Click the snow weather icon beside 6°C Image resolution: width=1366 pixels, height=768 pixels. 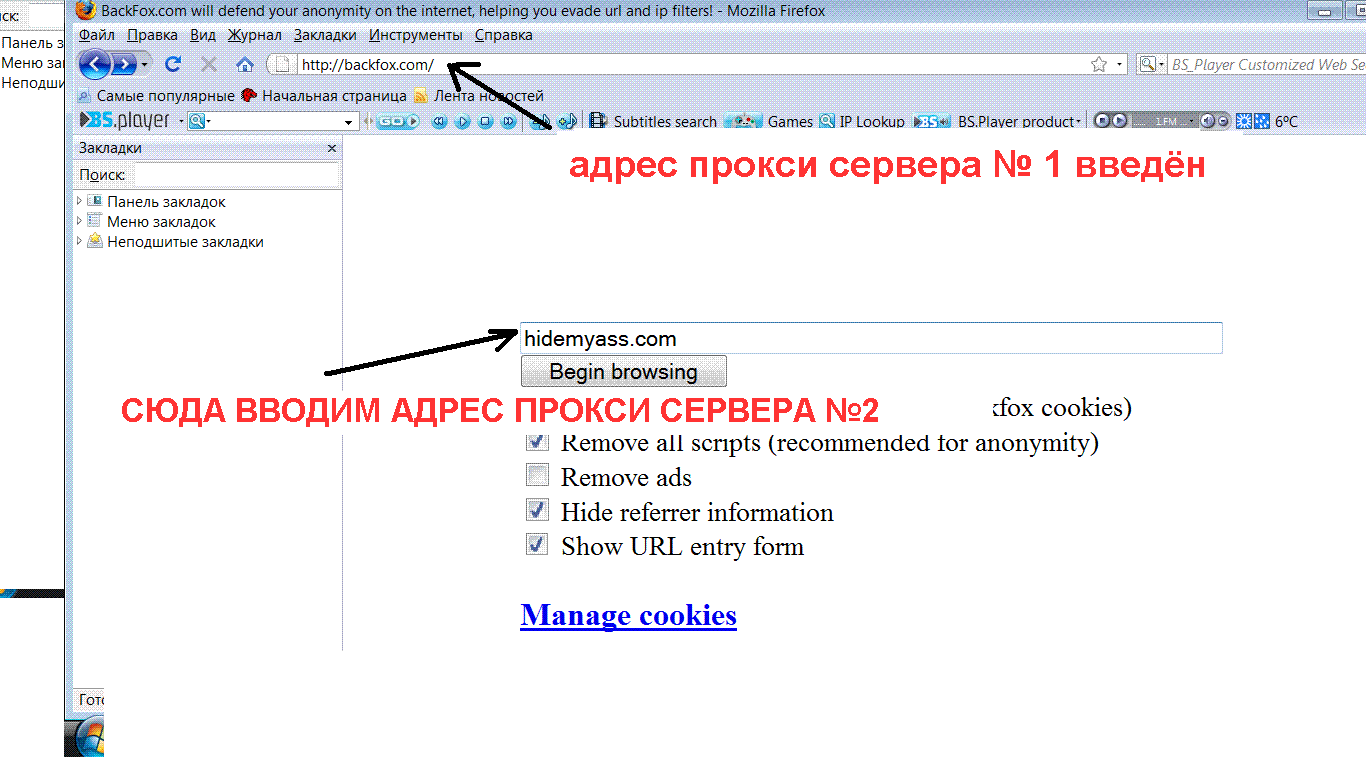1260,121
